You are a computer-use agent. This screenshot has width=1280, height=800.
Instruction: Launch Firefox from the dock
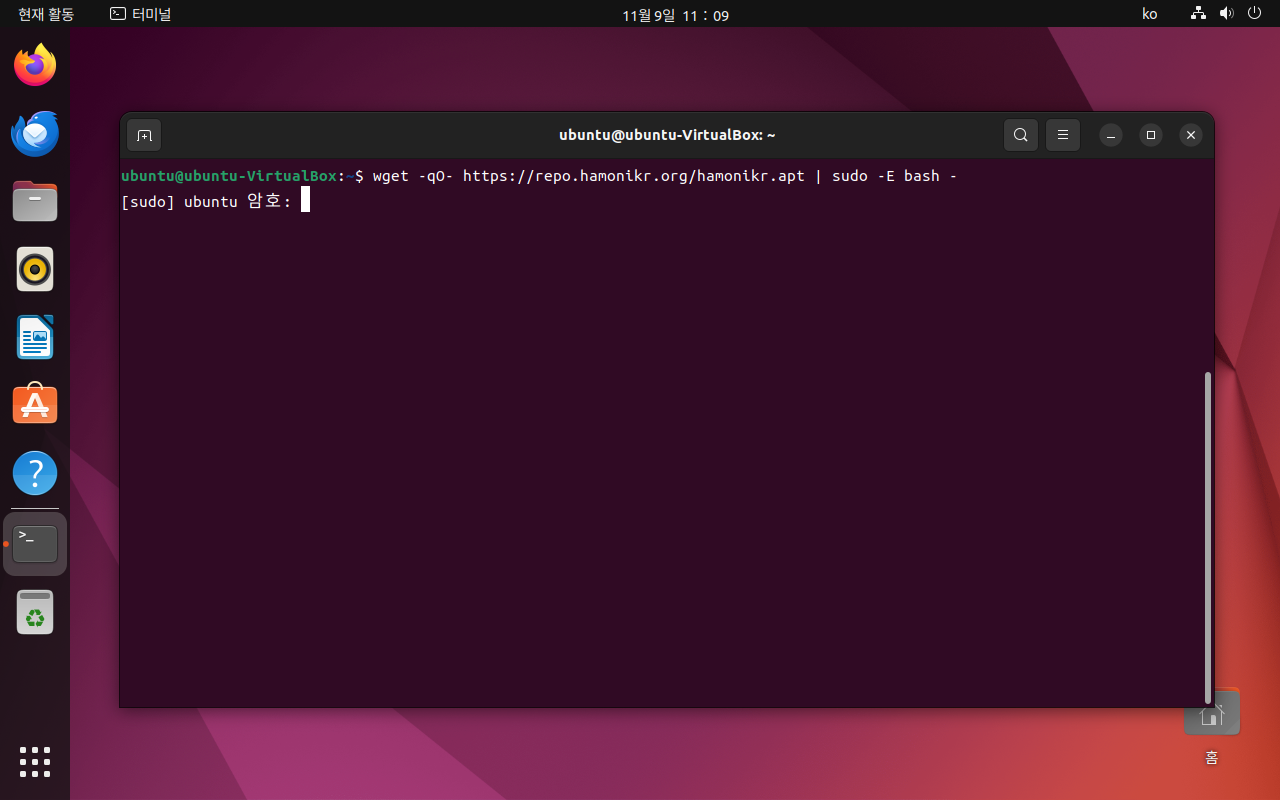click(x=35, y=66)
